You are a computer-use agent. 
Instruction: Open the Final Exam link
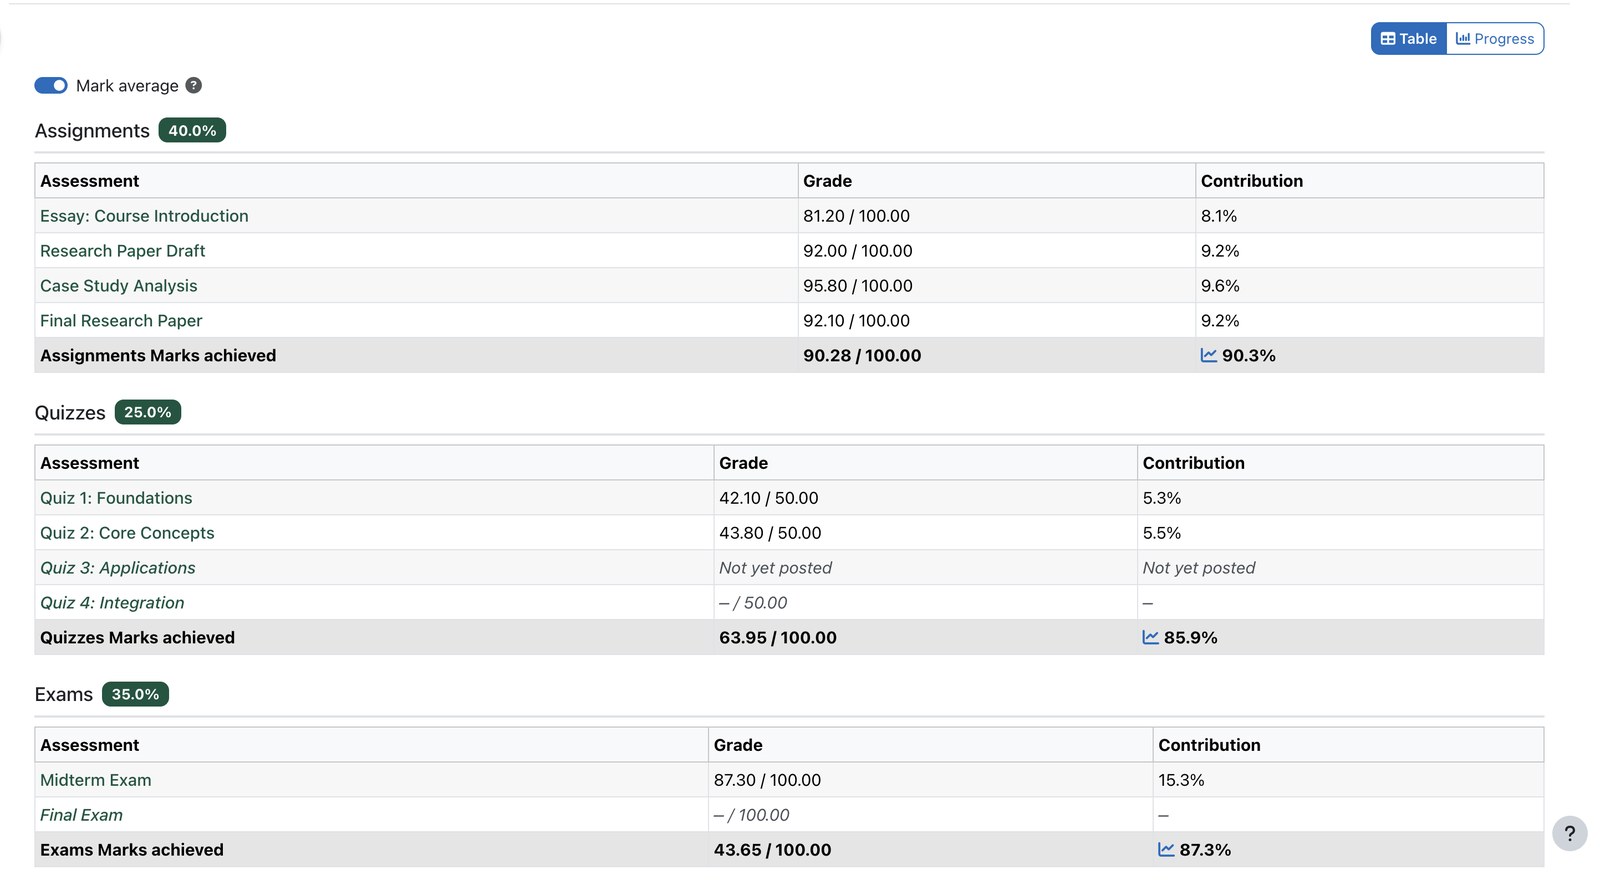click(81, 815)
